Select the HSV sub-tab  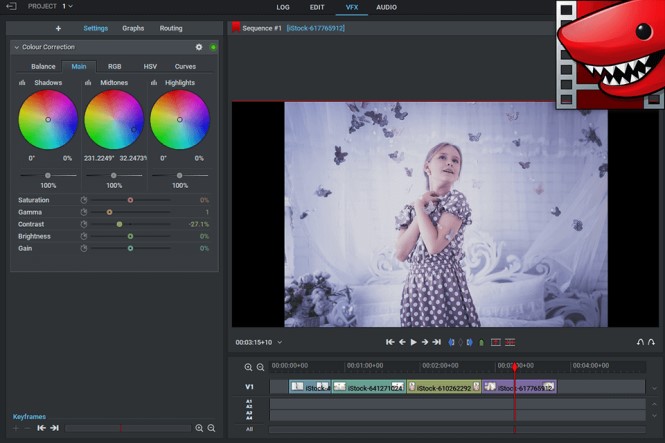(150, 67)
